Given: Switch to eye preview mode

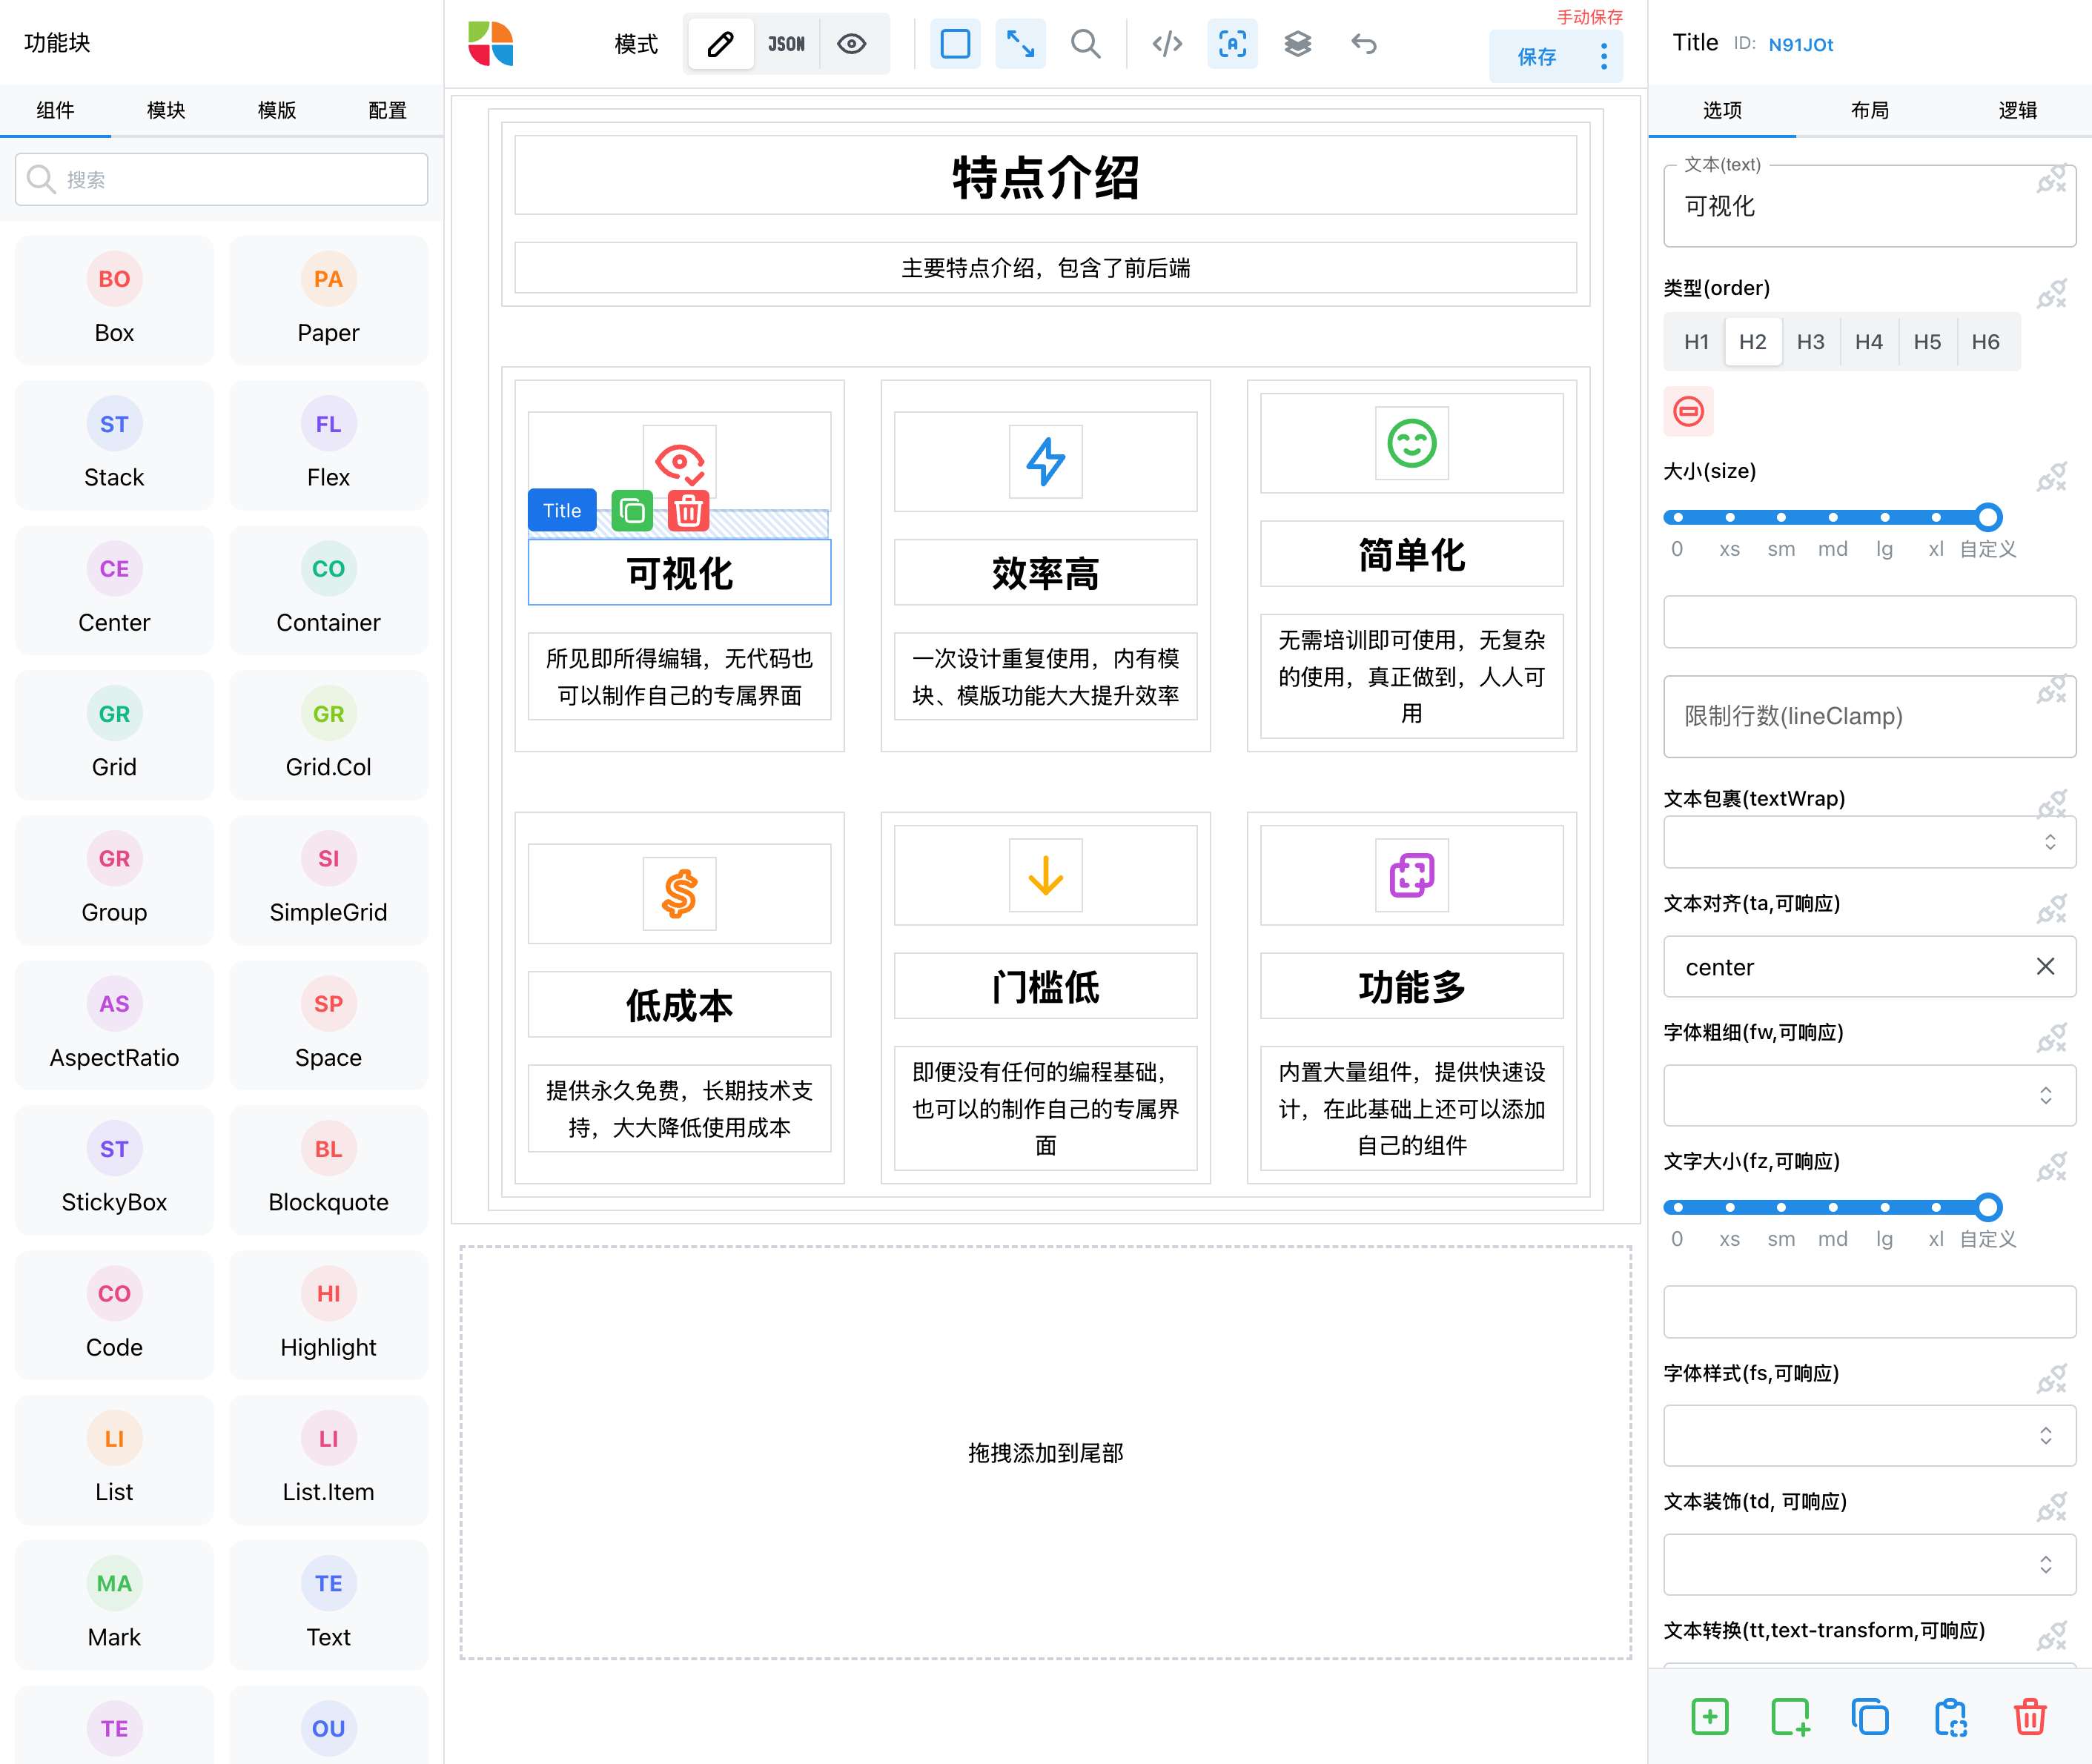Looking at the screenshot, I should click(x=852, y=44).
